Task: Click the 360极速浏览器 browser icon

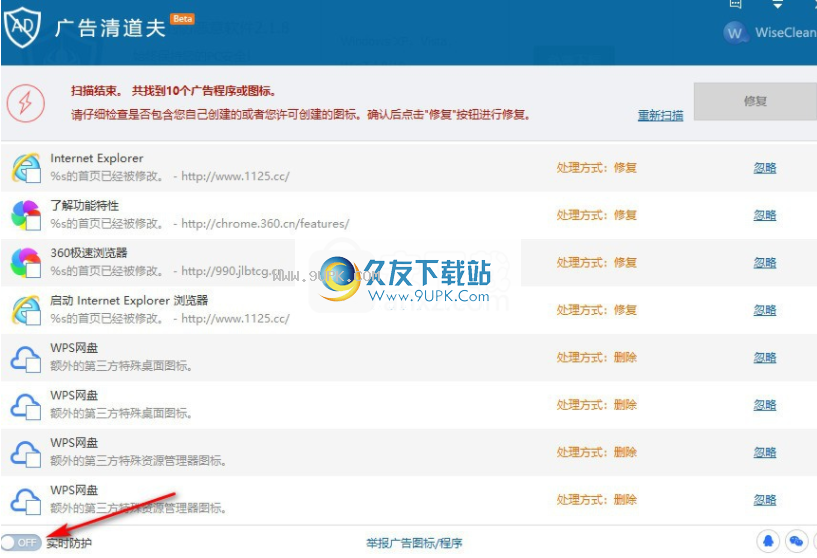Action: [x=26, y=263]
